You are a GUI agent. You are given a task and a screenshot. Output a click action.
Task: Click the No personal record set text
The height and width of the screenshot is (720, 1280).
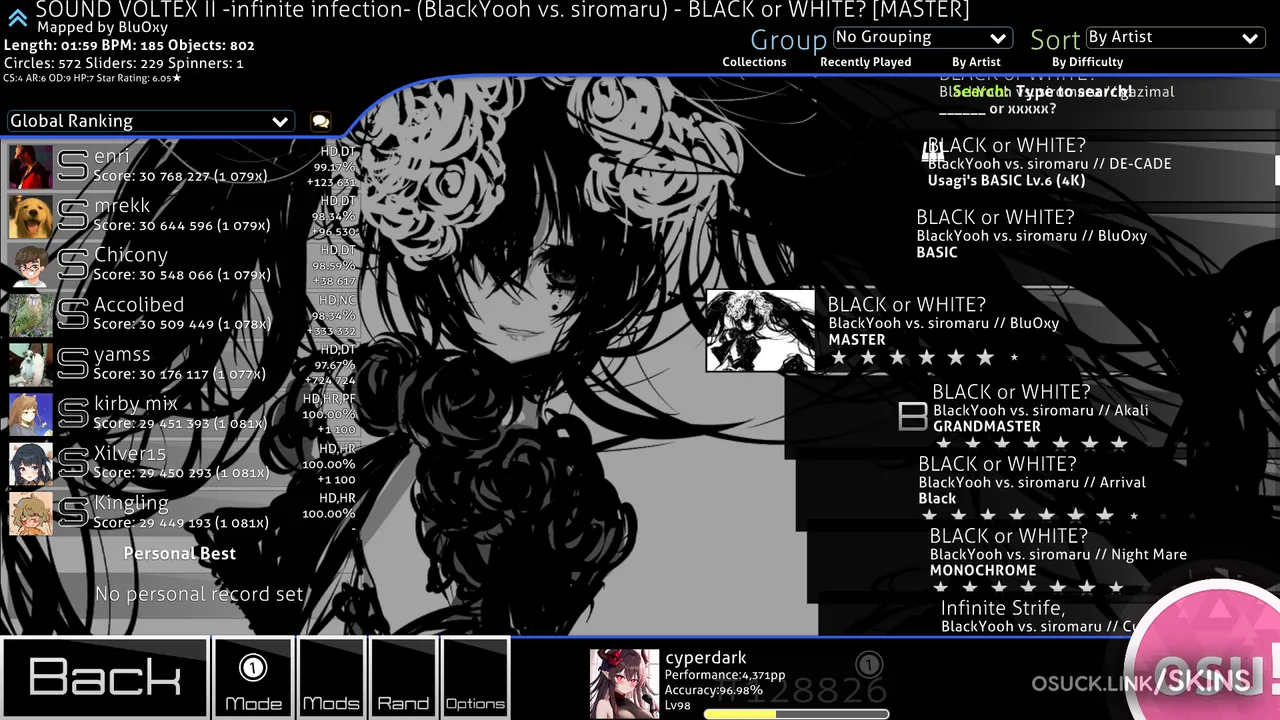(x=198, y=594)
